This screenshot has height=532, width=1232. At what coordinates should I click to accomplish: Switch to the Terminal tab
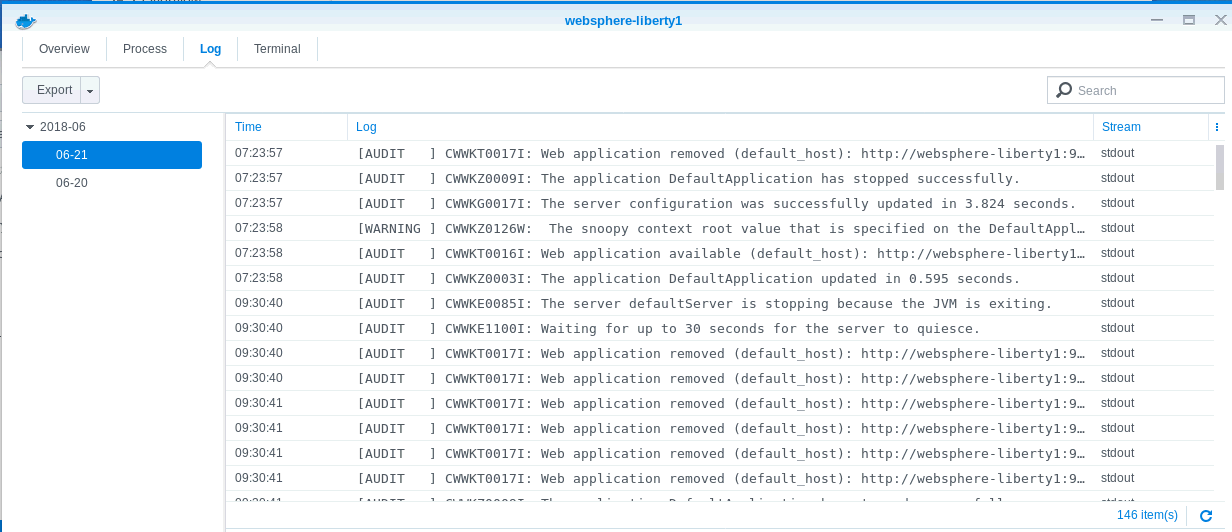(277, 49)
